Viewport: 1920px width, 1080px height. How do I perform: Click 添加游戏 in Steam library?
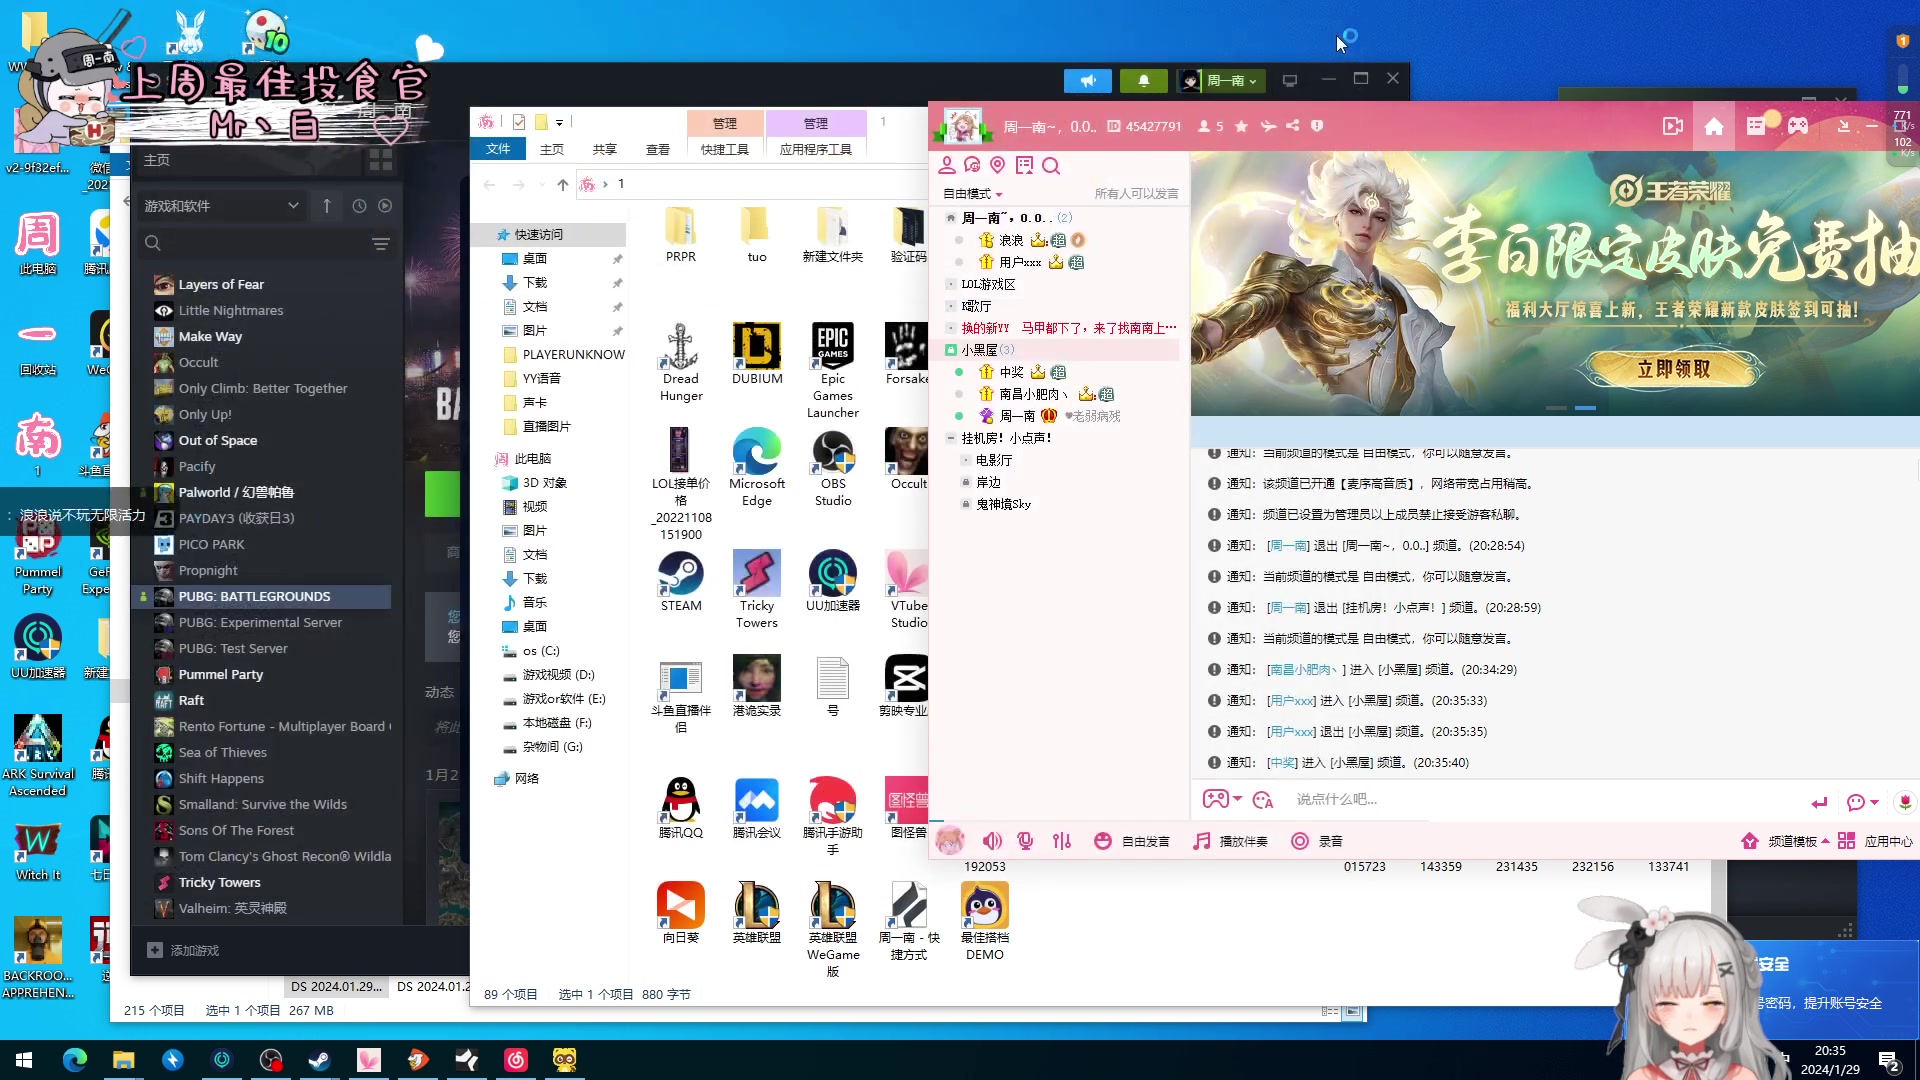(x=184, y=950)
